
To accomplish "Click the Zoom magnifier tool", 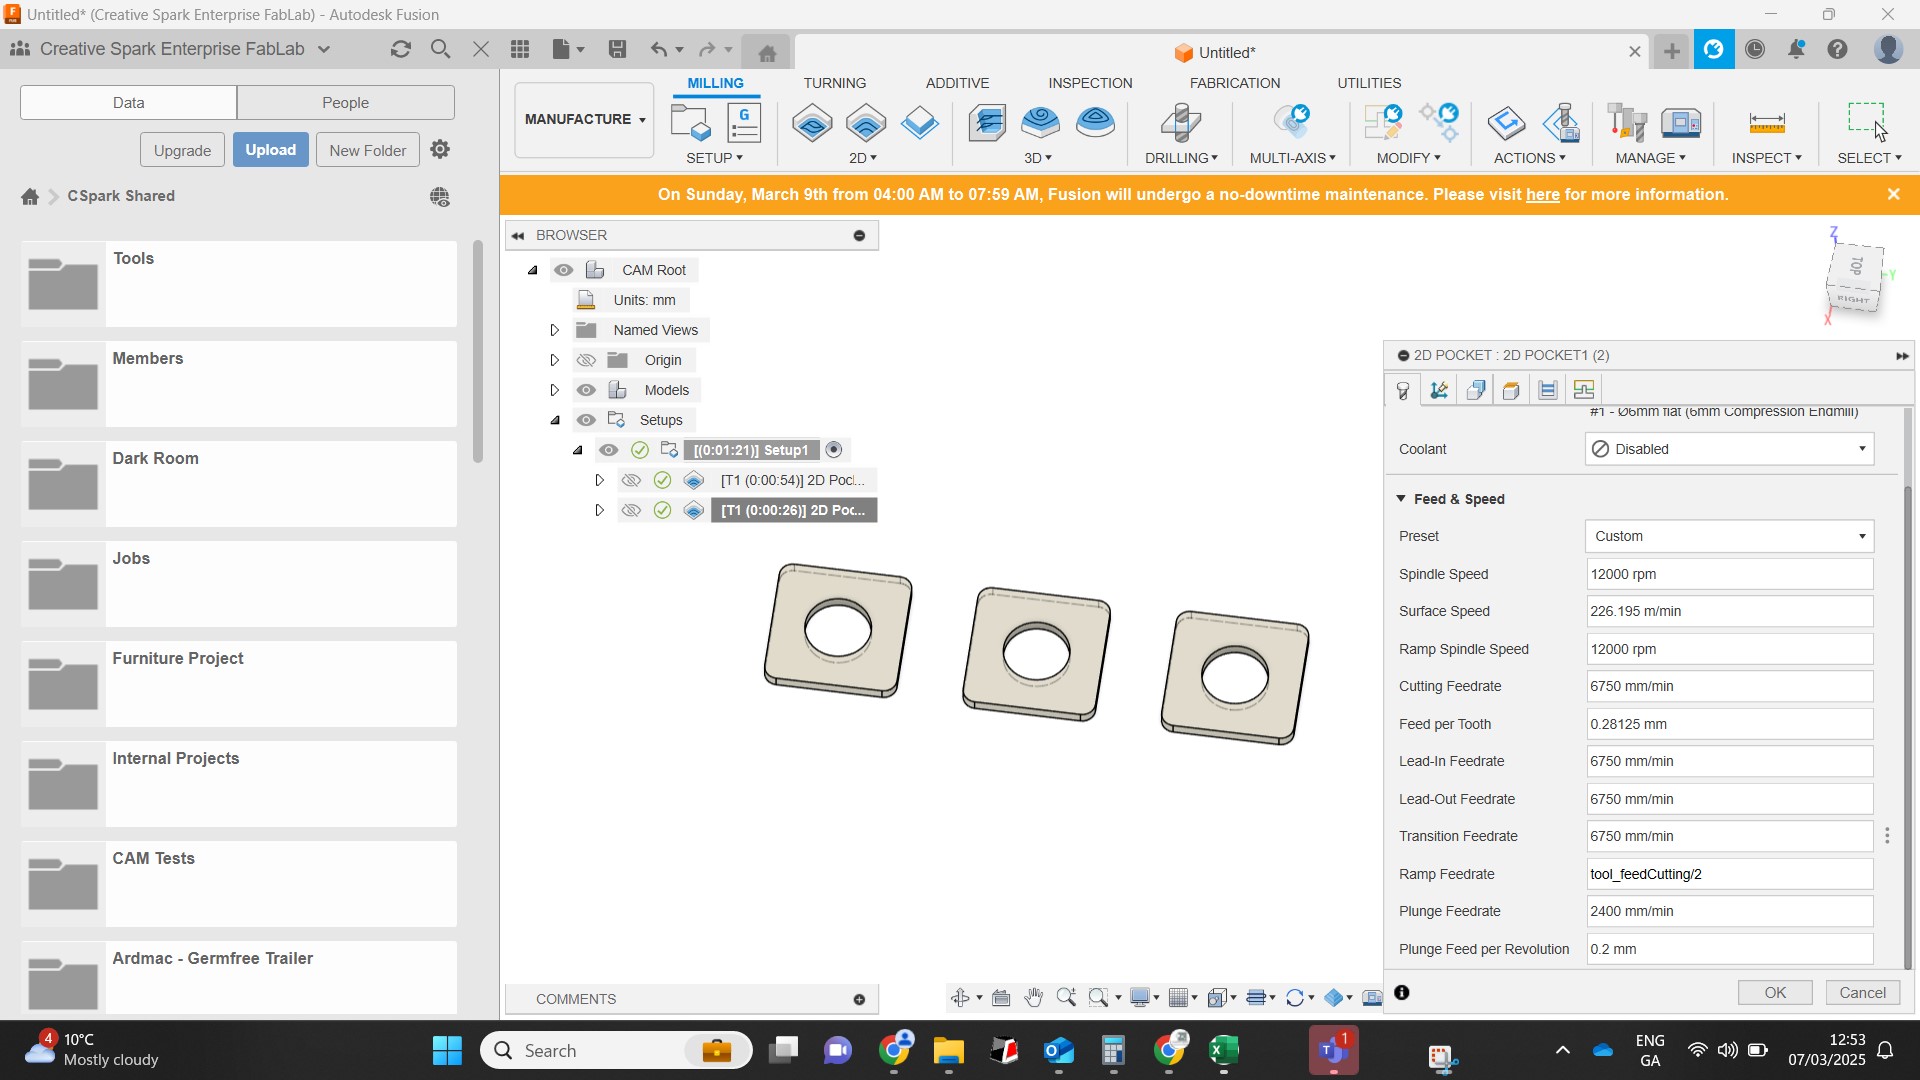I will [x=1066, y=997].
